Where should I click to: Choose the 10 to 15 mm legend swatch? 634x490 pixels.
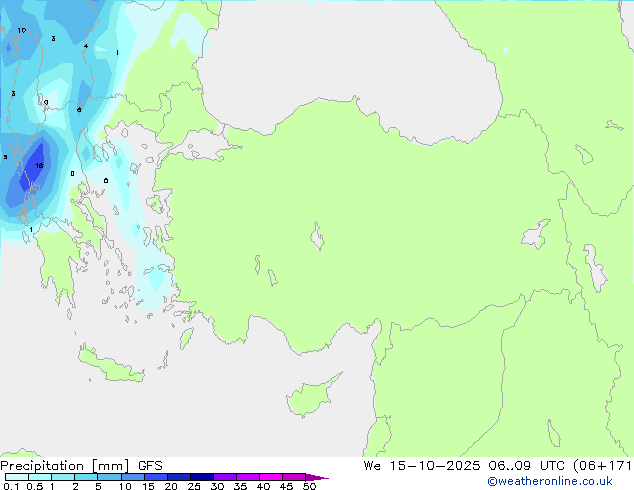[x=133, y=477]
